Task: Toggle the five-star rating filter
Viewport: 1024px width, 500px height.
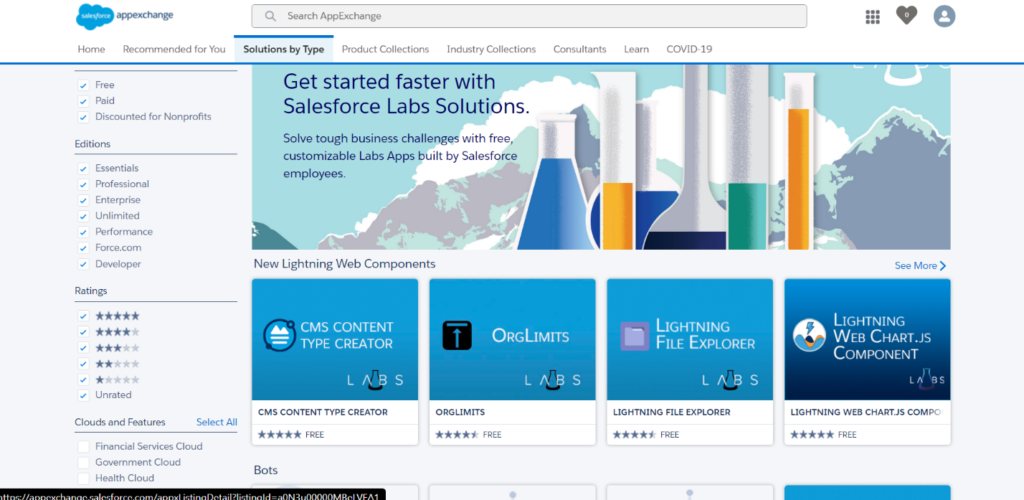Action: coord(83,316)
